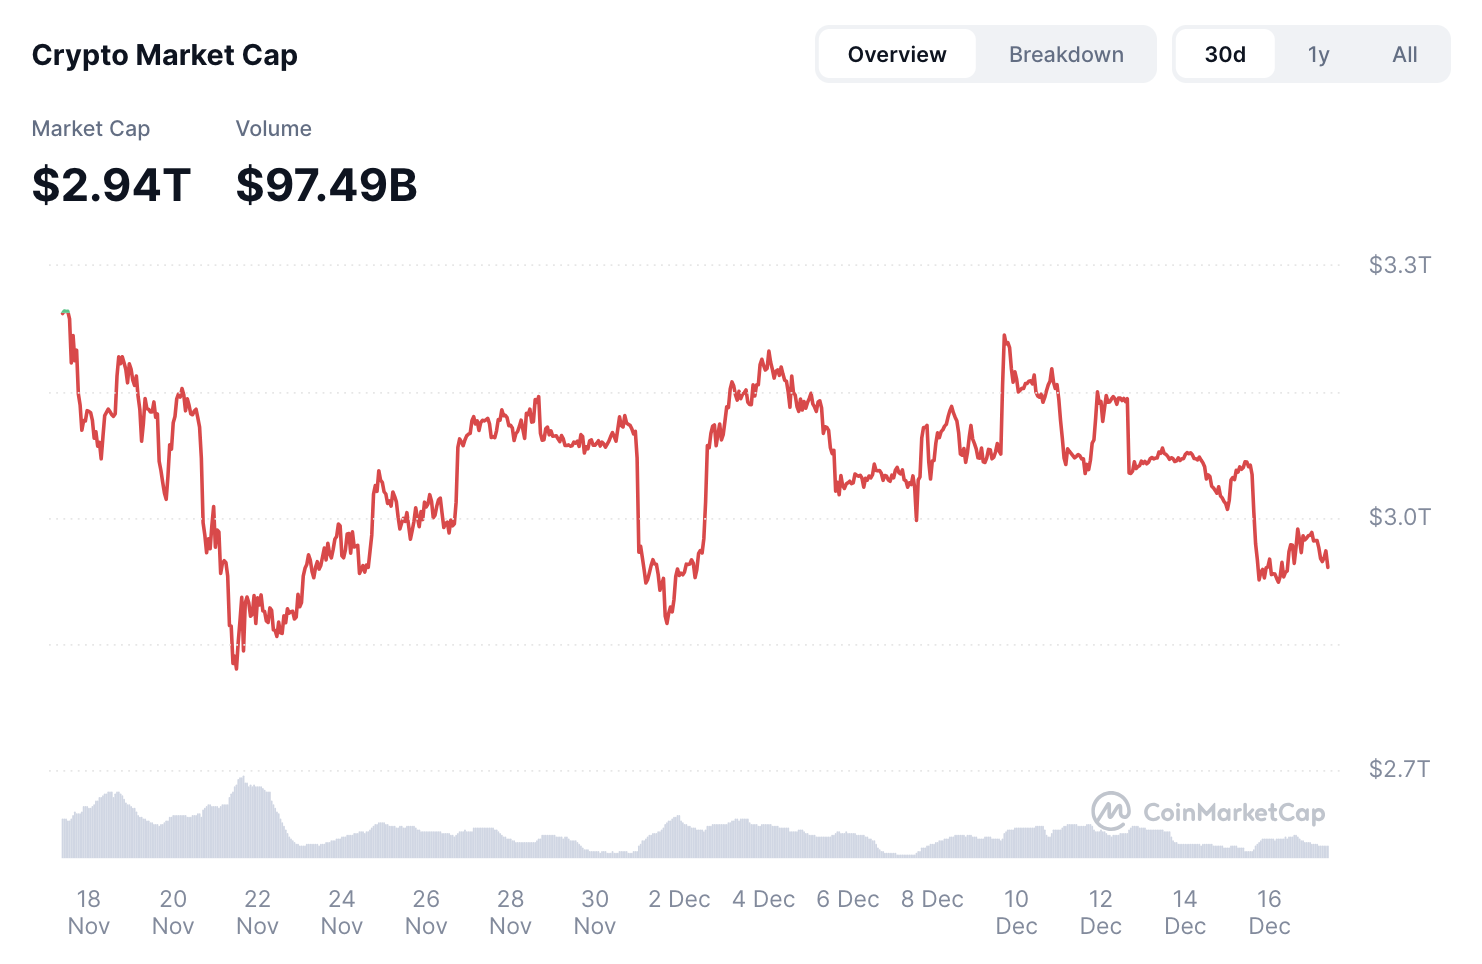Click the Volume label
Viewport: 1482px width, 964px height.
tap(273, 128)
